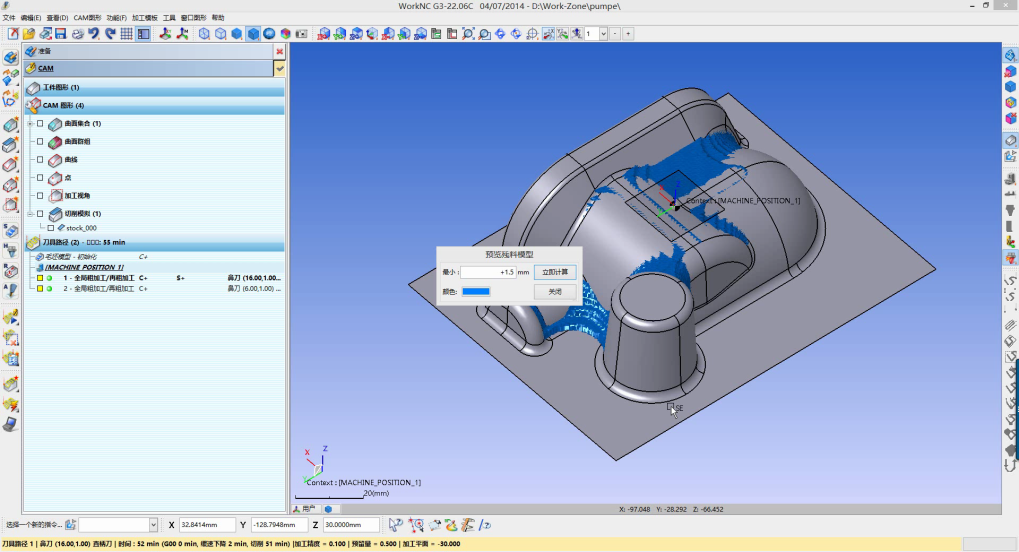The width and height of the screenshot is (1019, 552).
Task: Open the CAM图形 menu
Action: click(x=87, y=18)
